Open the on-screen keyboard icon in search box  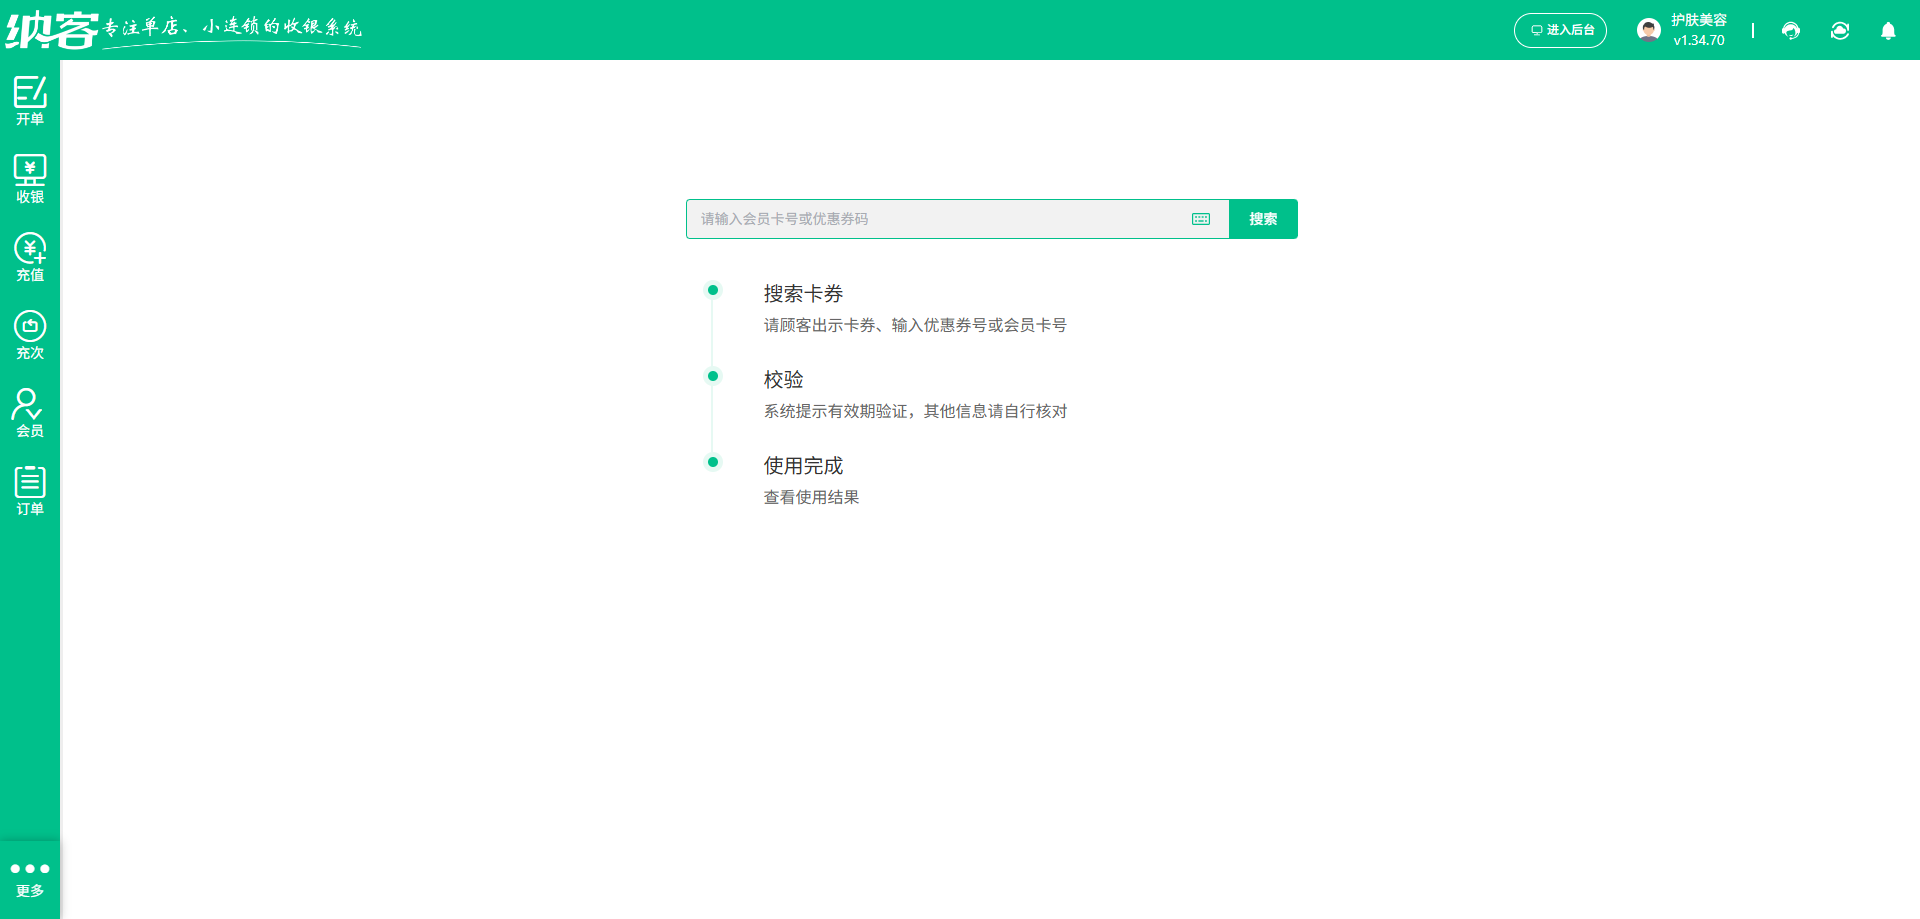pyautogui.click(x=1201, y=219)
